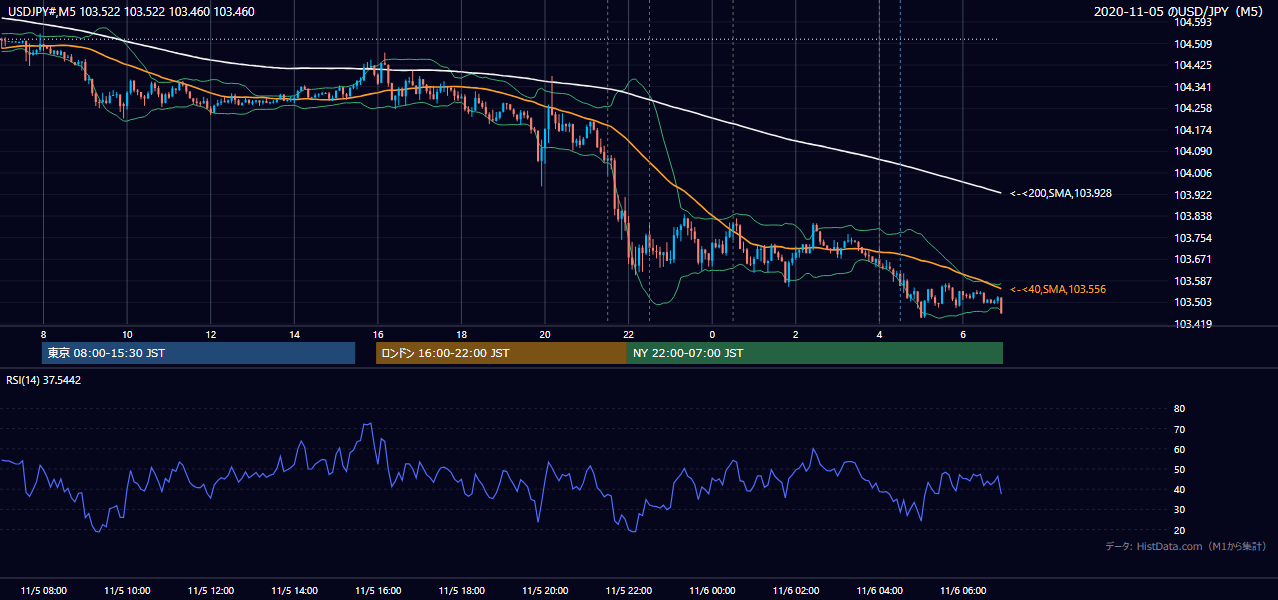Viewport: 1278px width, 600px height.
Task: Click the 11/5 16:00 date label
Action: point(378,590)
